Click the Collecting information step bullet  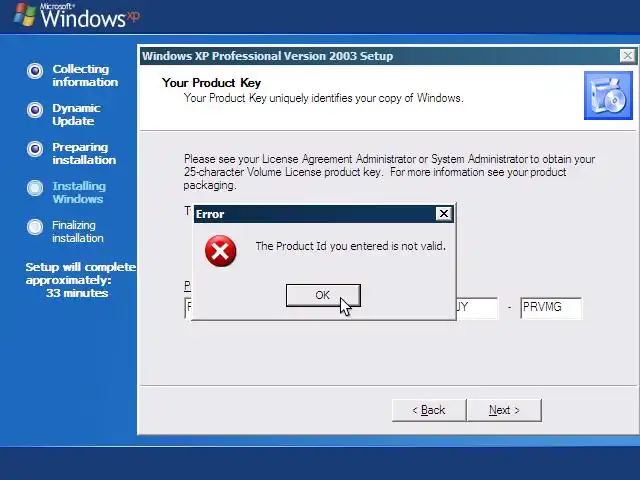(35, 71)
